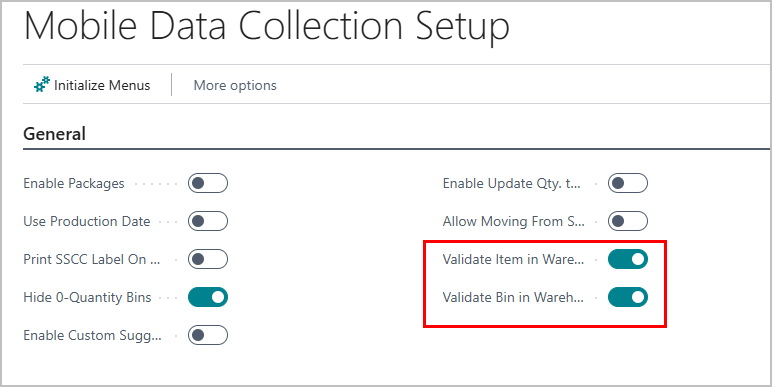772x387 pixels.
Task: Click the Initialize Menus action text
Action: coord(102,85)
